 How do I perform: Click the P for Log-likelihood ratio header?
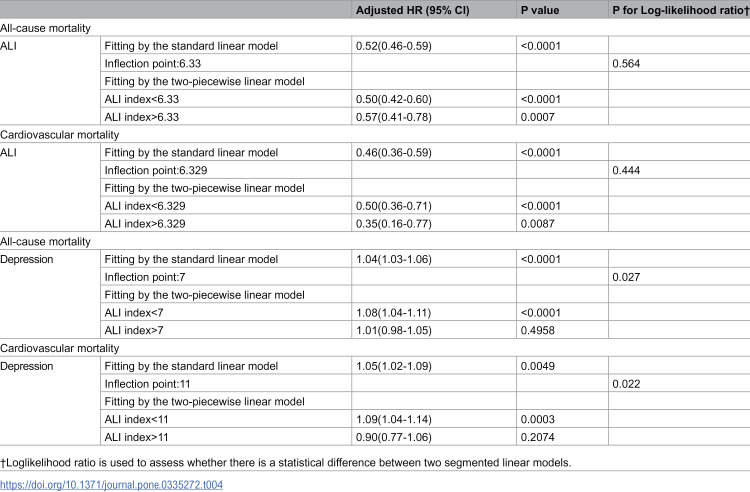click(x=681, y=10)
